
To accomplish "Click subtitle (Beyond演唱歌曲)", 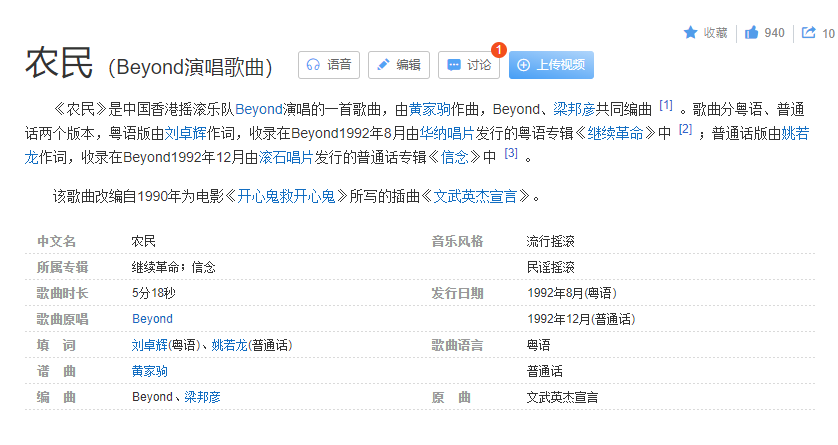I will point(190,68).
